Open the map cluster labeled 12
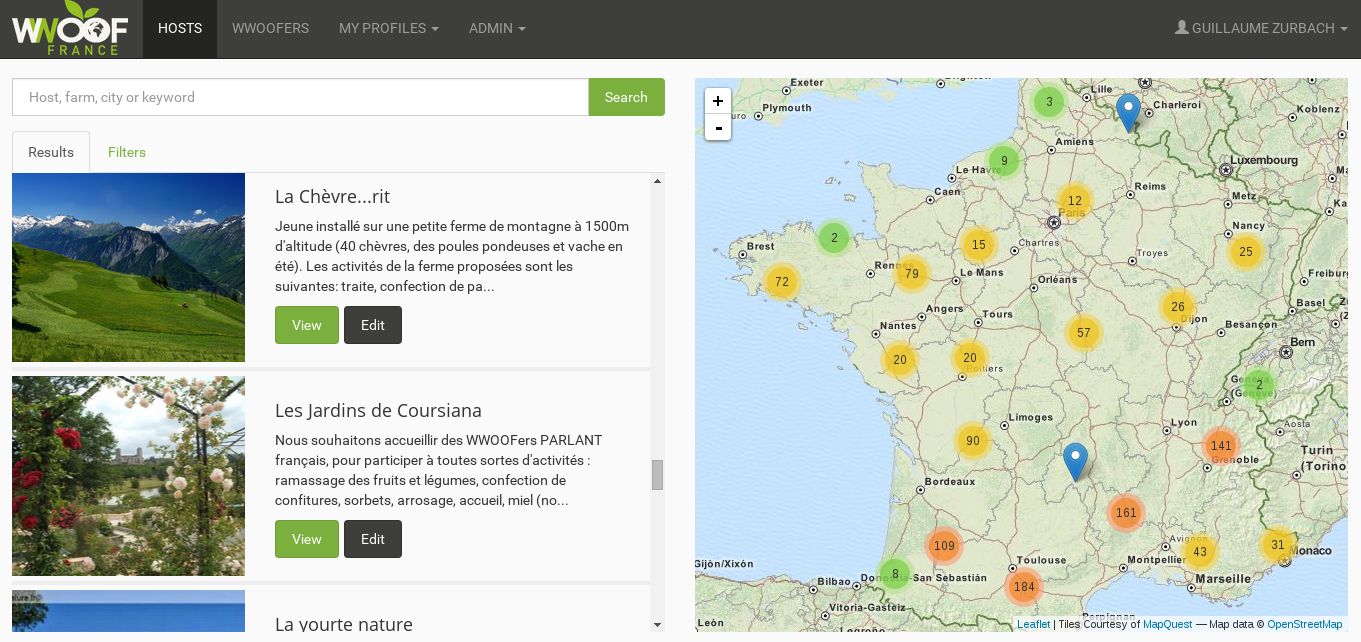The image size is (1361, 642). [1075, 201]
